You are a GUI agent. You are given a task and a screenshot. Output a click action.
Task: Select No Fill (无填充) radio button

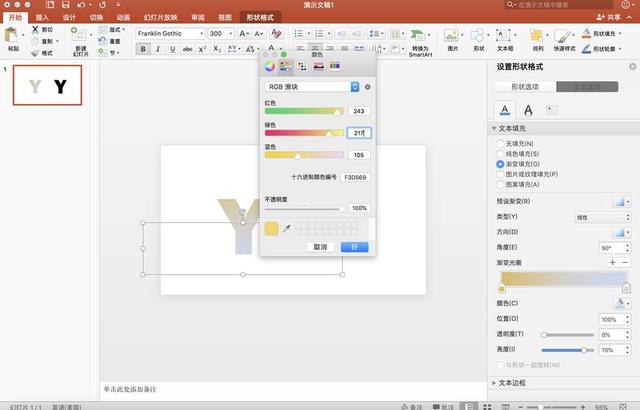[x=500, y=144]
